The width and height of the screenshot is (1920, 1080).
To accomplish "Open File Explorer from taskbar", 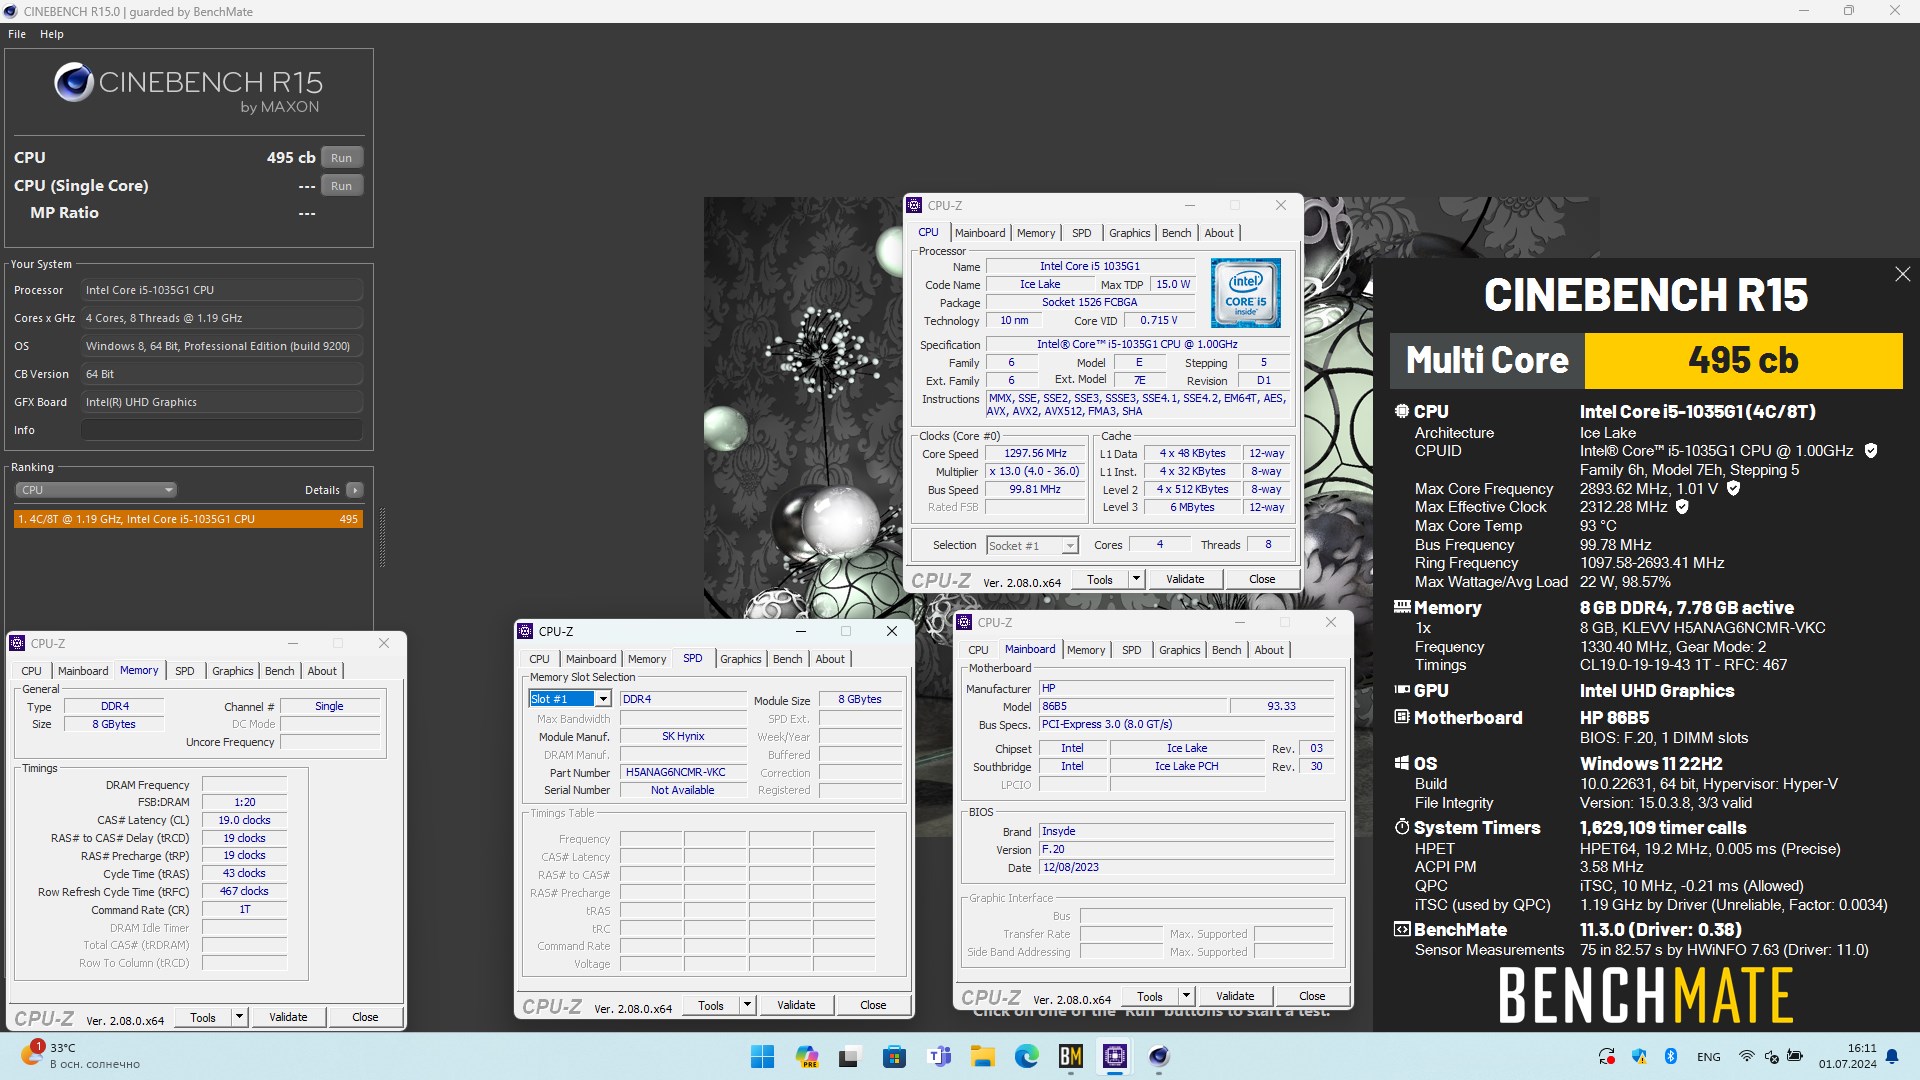I will (x=983, y=1056).
